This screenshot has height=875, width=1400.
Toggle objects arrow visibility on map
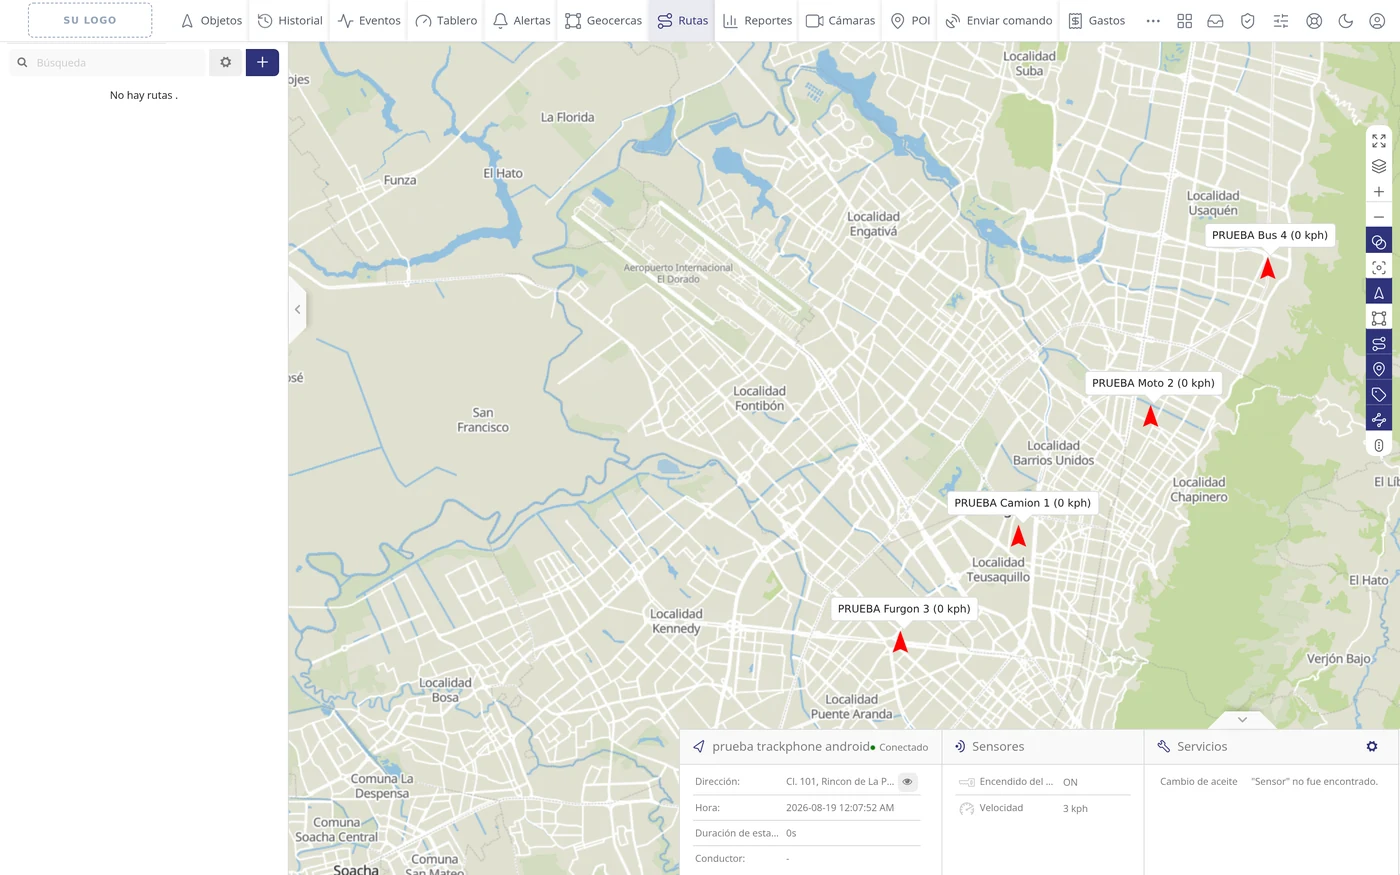(1379, 293)
